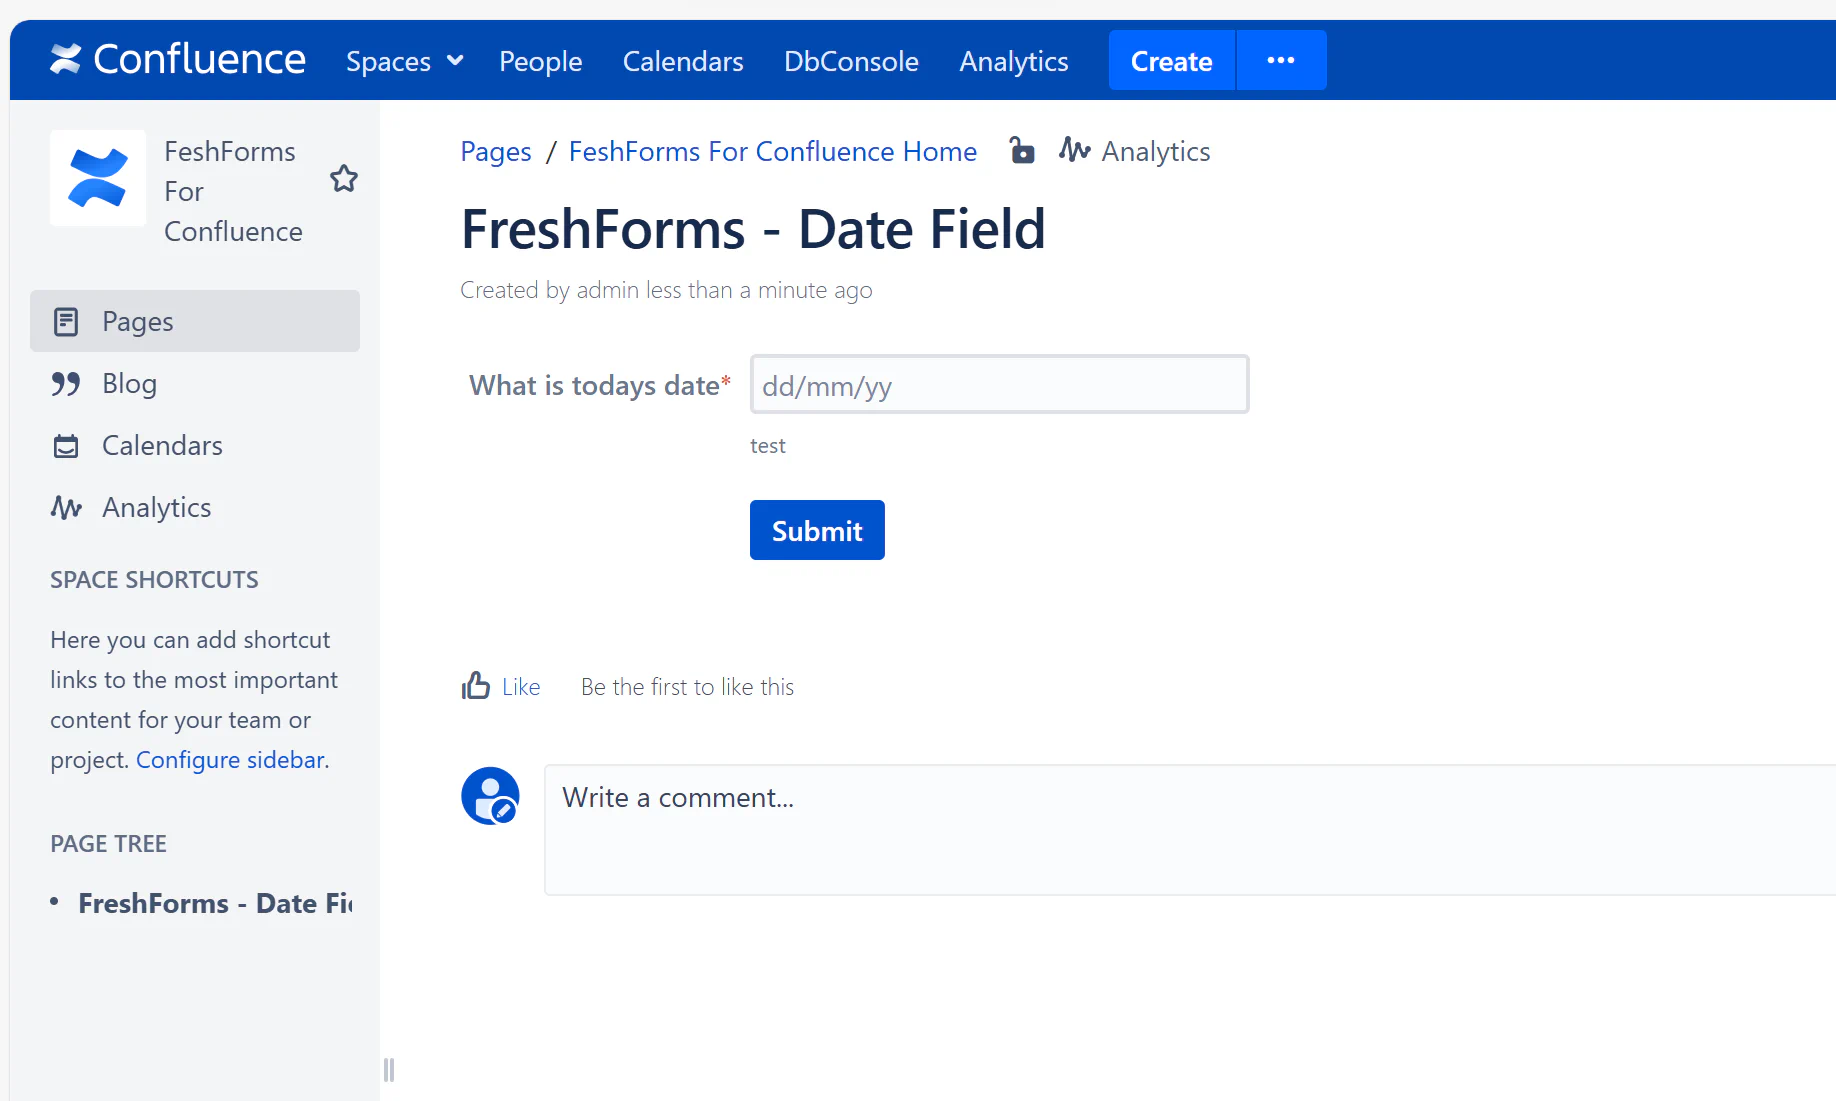Open DbConsole in the top navigation
This screenshot has width=1836, height=1101.
851,61
